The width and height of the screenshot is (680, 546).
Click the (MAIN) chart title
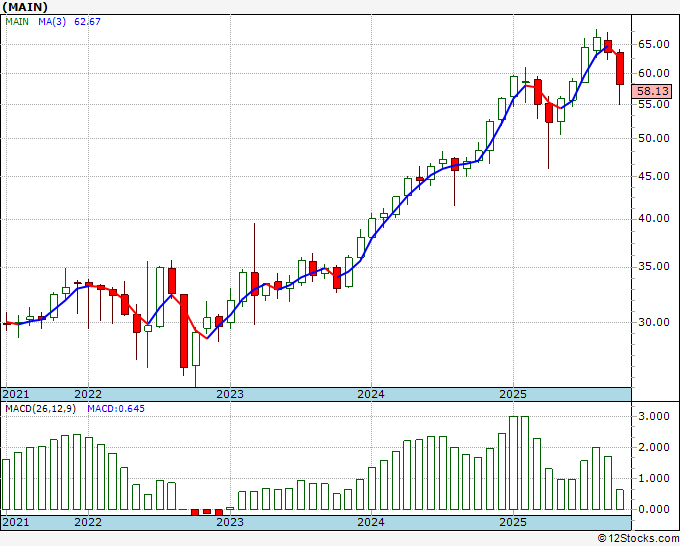25,7
